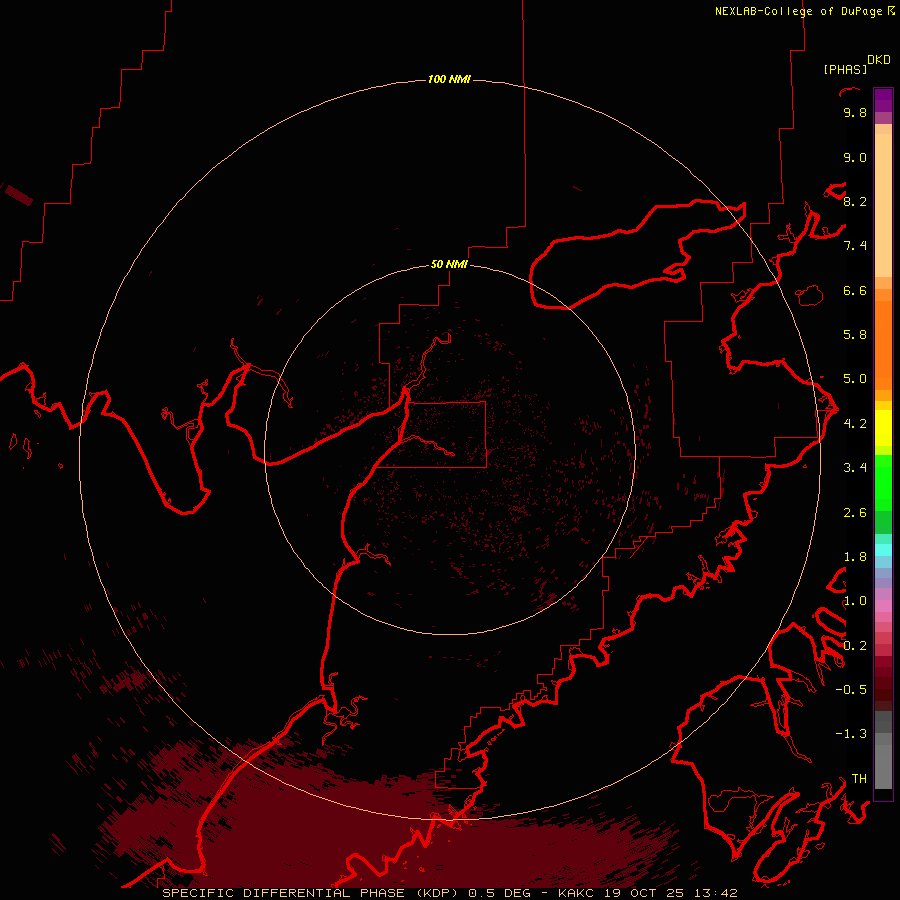Click the 7.4 value on the color scale

(x=855, y=246)
